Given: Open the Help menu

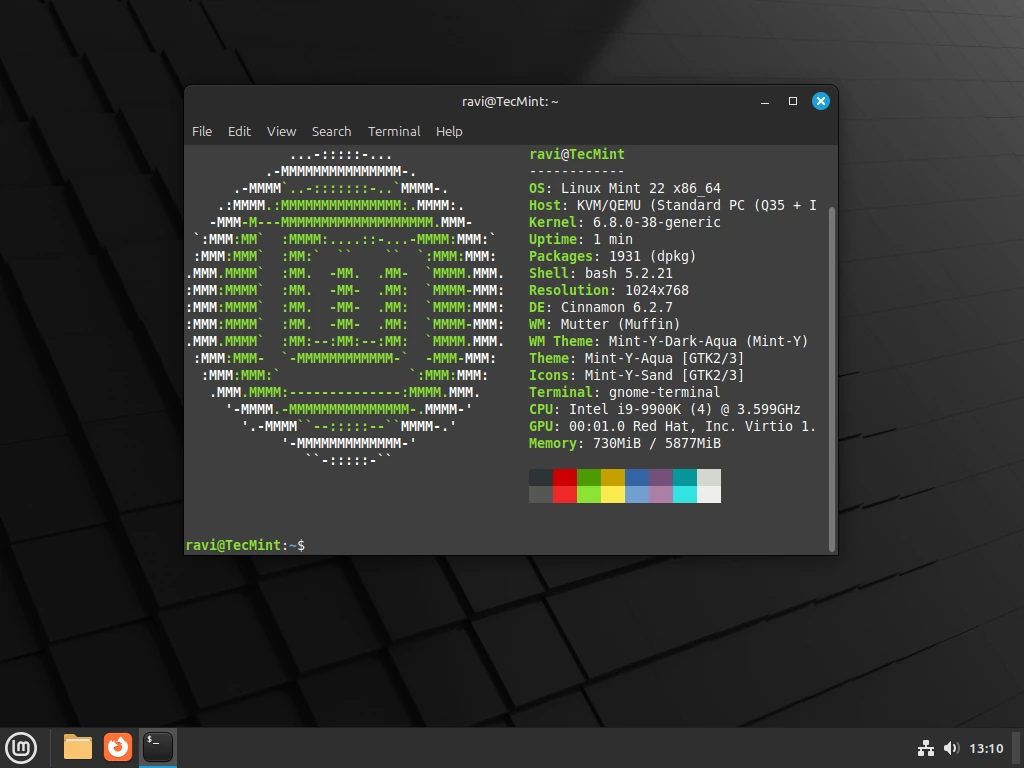Looking at the screenshot, I should [x=449, y=131].
